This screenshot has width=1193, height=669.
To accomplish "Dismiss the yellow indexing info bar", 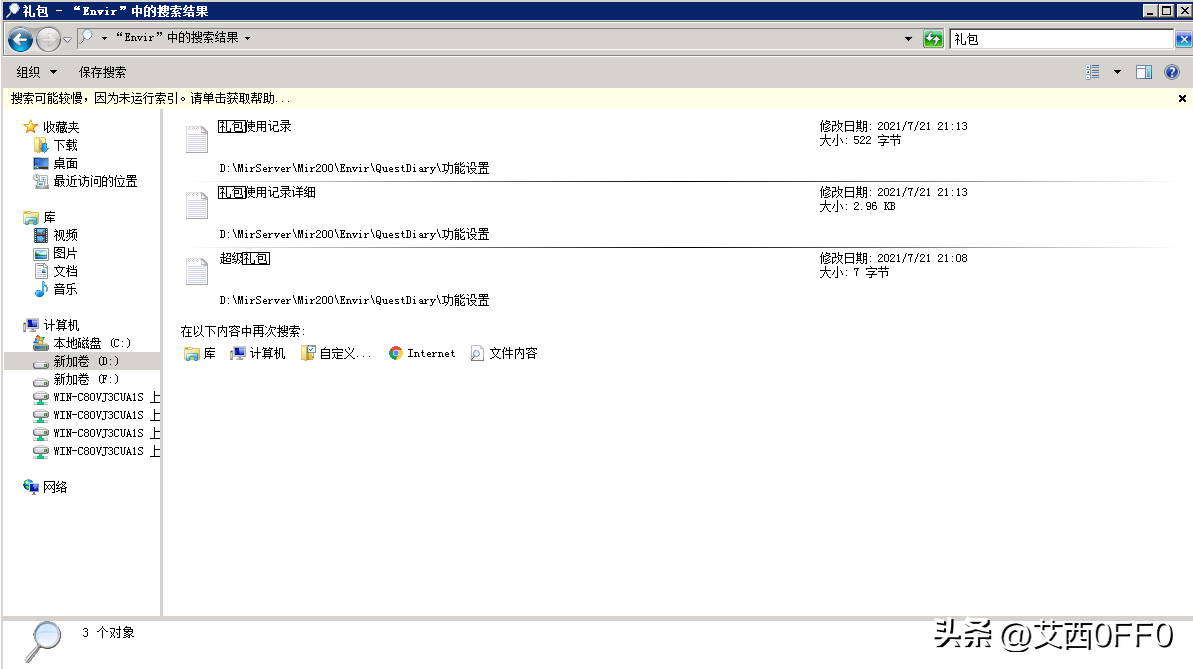I will (1182, 99).
